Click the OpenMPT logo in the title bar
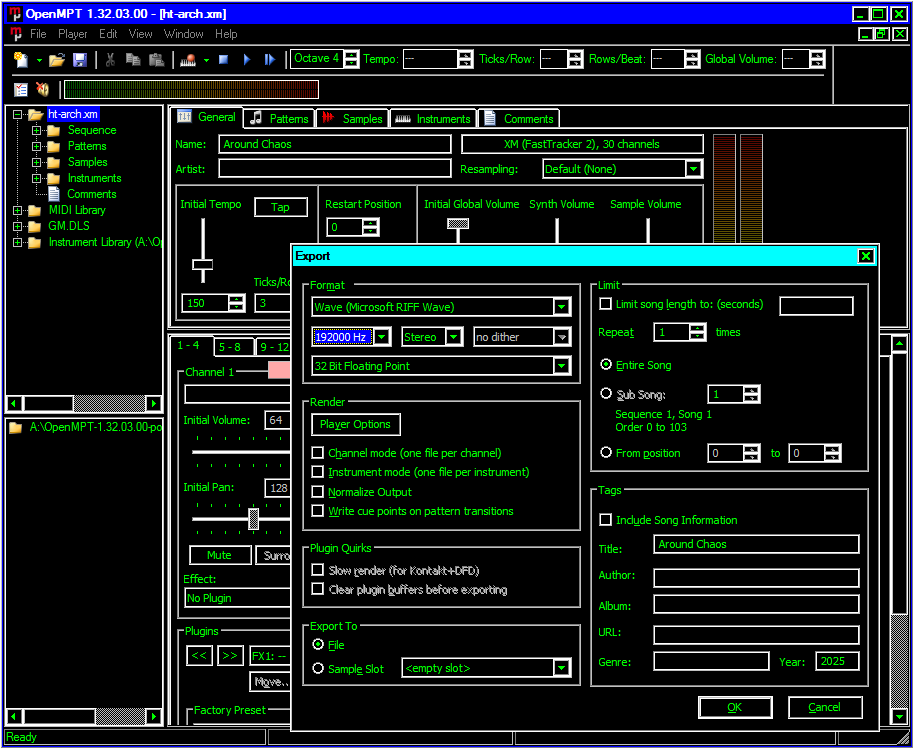Image resolution: width=914 pixels, height=749 pixels. (x=15, y=14)
